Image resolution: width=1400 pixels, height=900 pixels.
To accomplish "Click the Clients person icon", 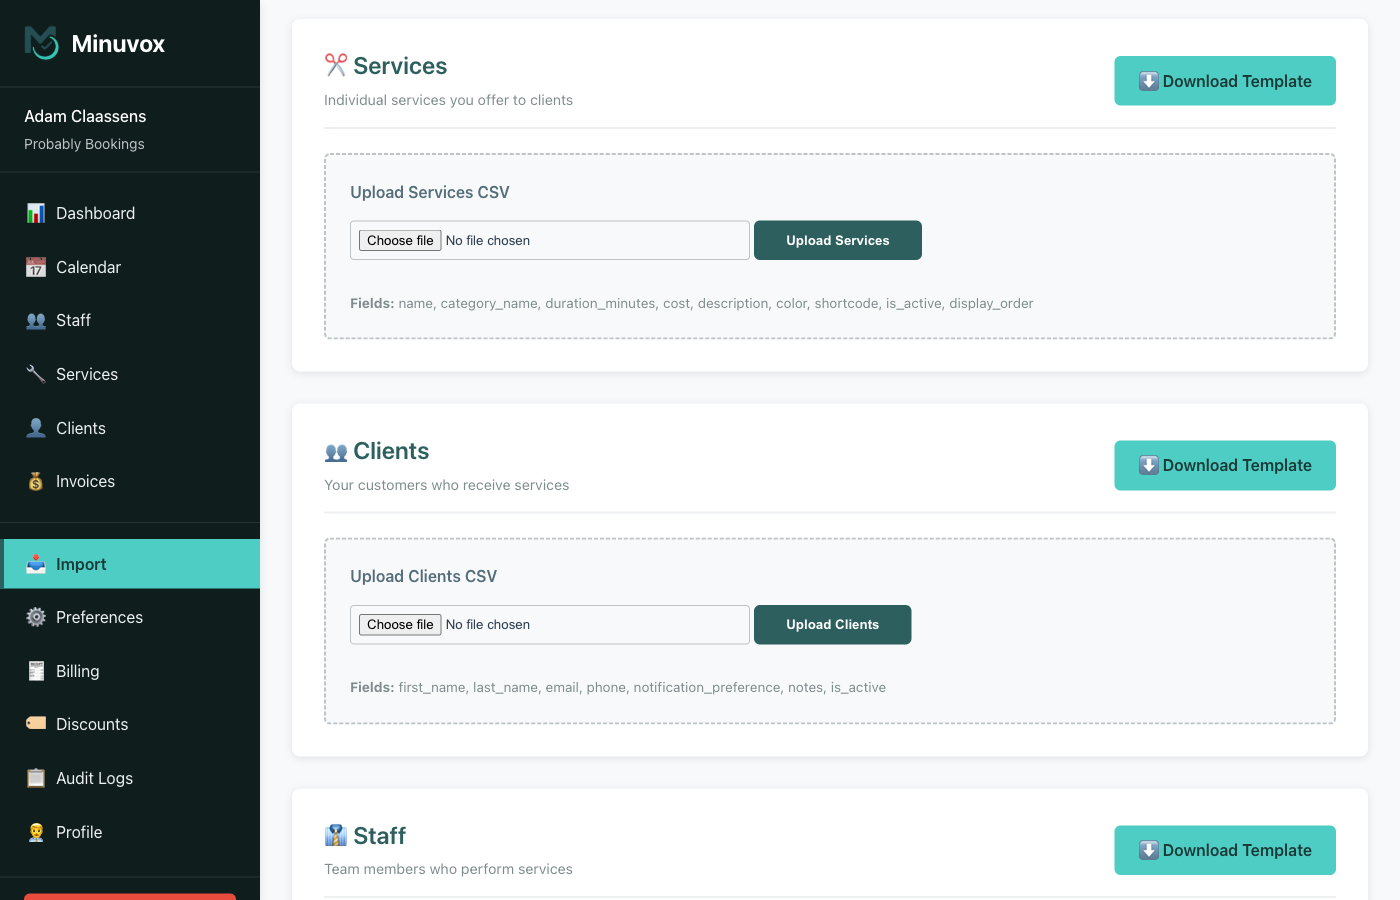I will tap(35, 427).
